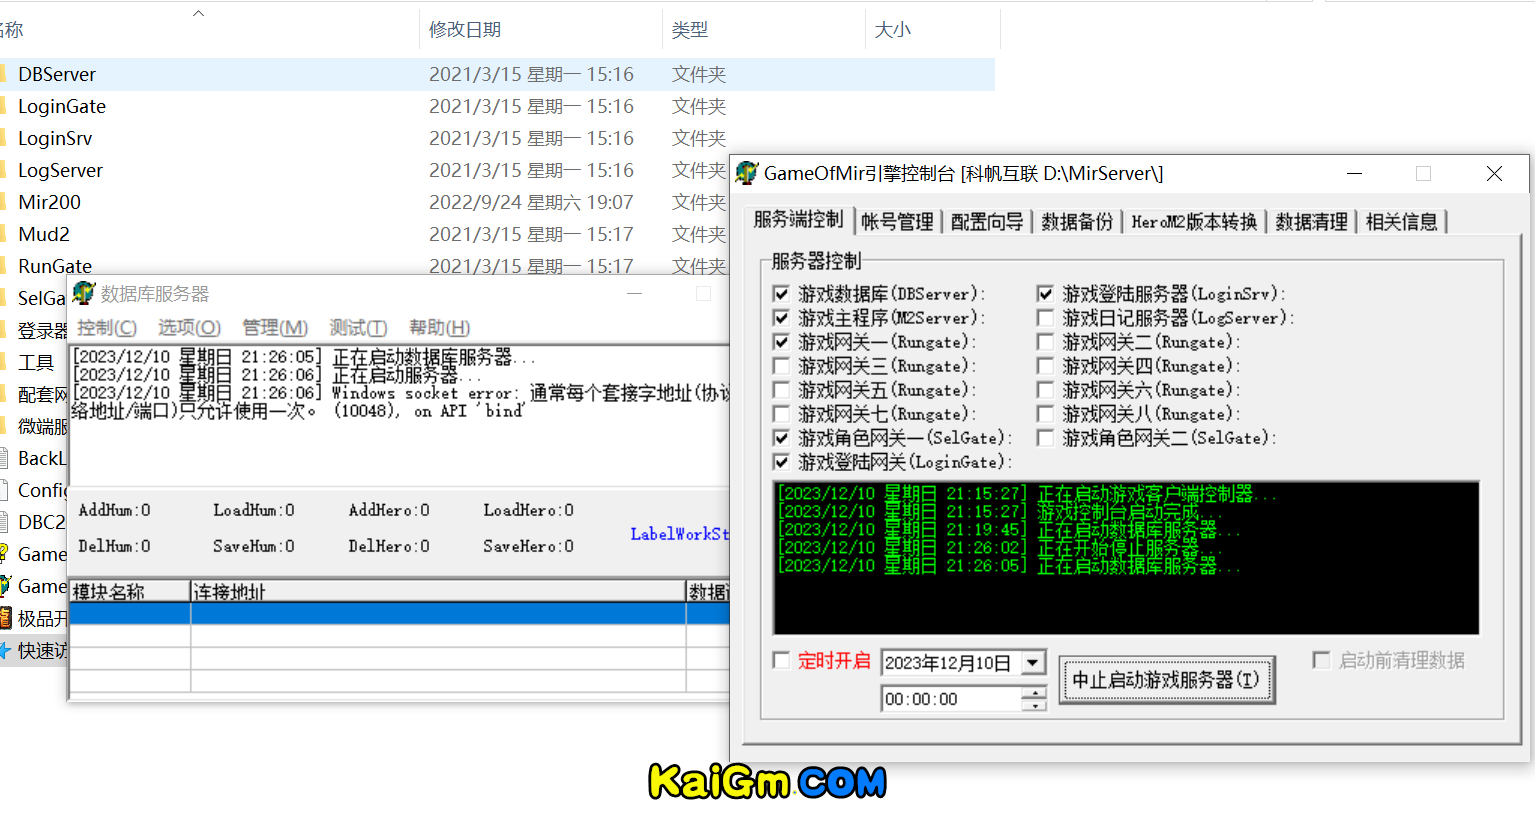This screenshot has width=1535, height=822.
Task: Open the LoginSrv folder
Action: pos(55,138)
